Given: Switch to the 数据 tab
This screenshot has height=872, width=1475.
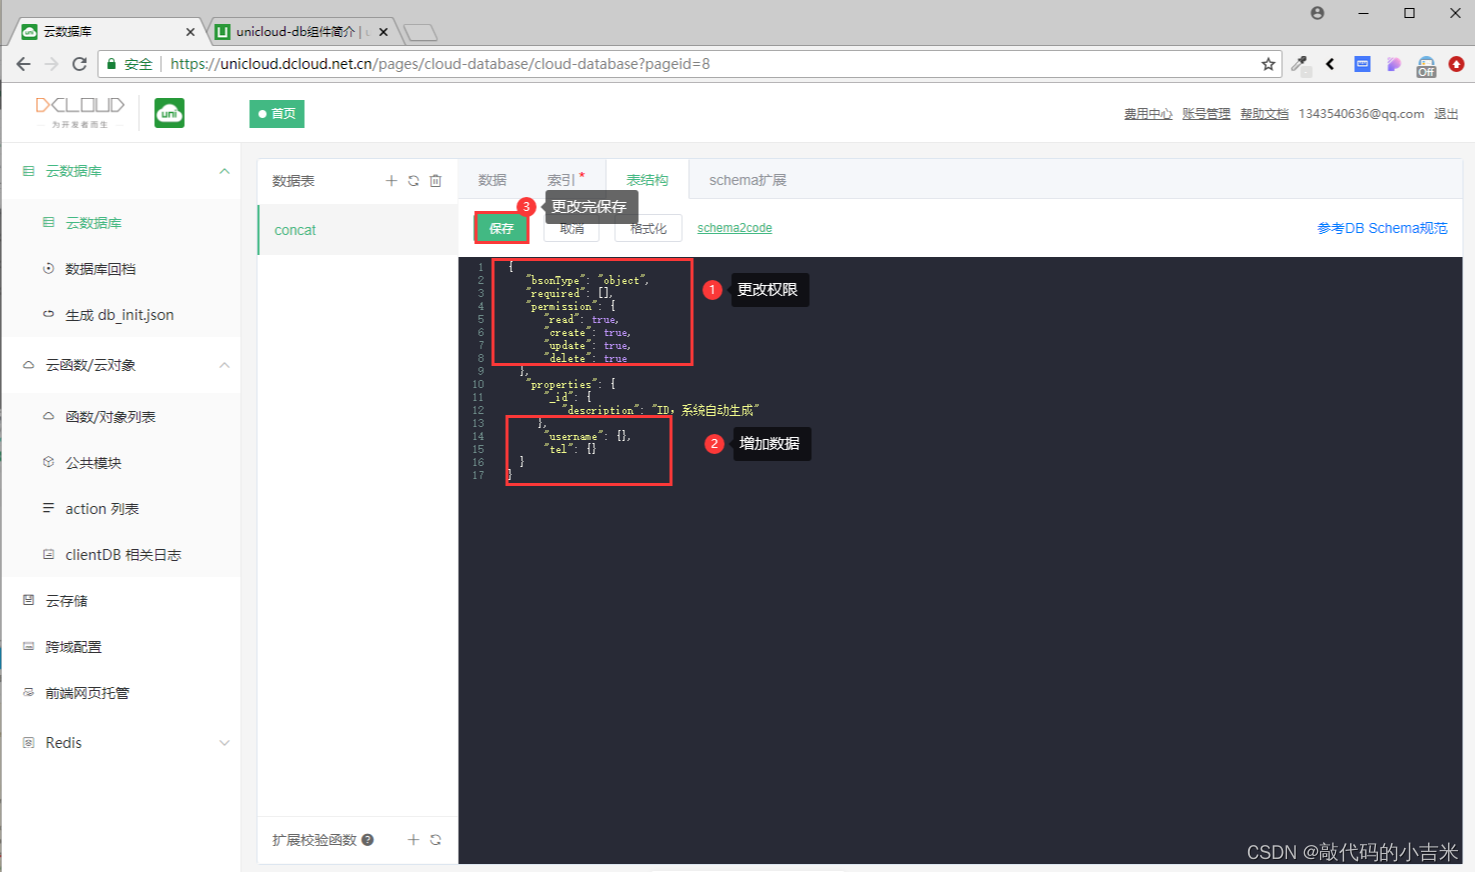Looking at the screenshot, I should point(492,180).
